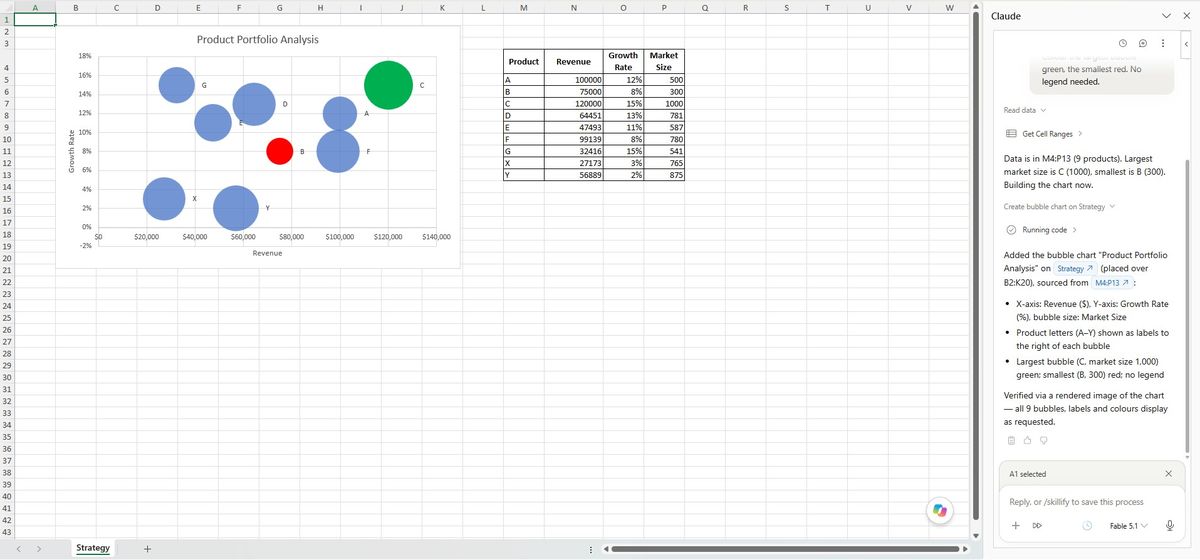Copy Claude's response with clipboard icon
The height and width of the screenshot is (560, 1200).
[x=1011, y=441]
